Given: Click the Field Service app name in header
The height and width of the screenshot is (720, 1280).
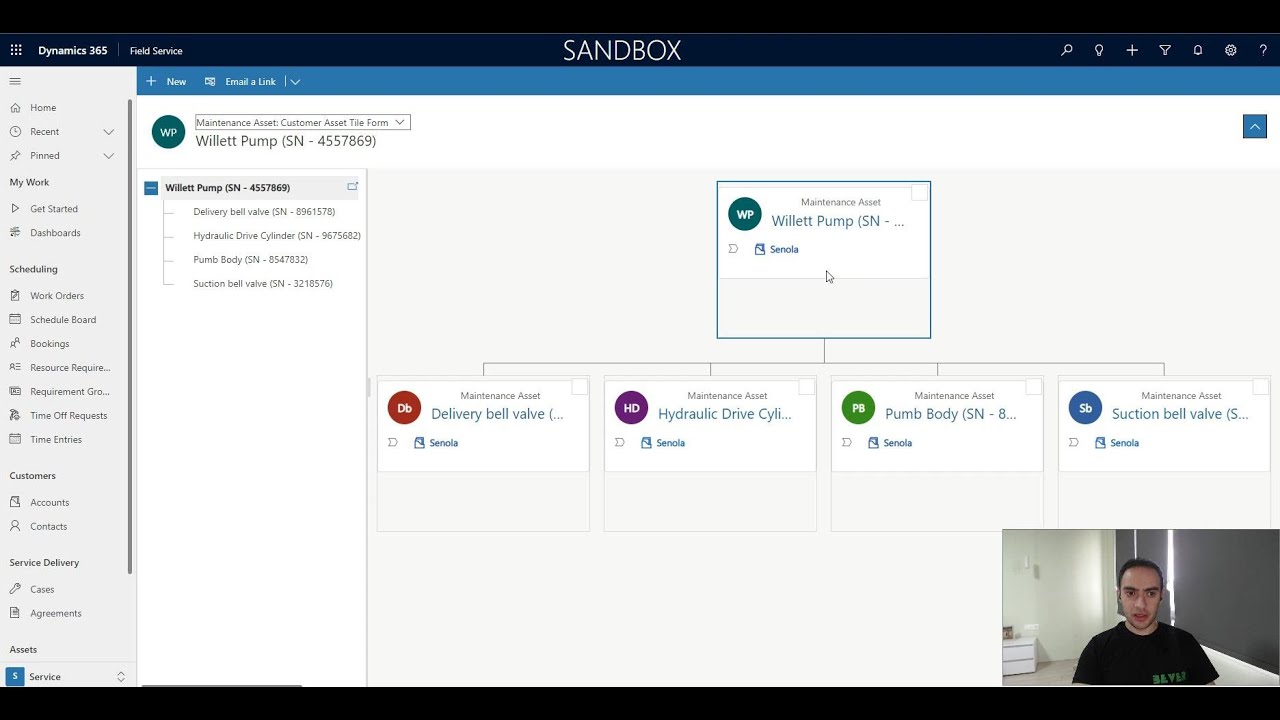Looking at the screenshot, I should (x=156, y=50).
